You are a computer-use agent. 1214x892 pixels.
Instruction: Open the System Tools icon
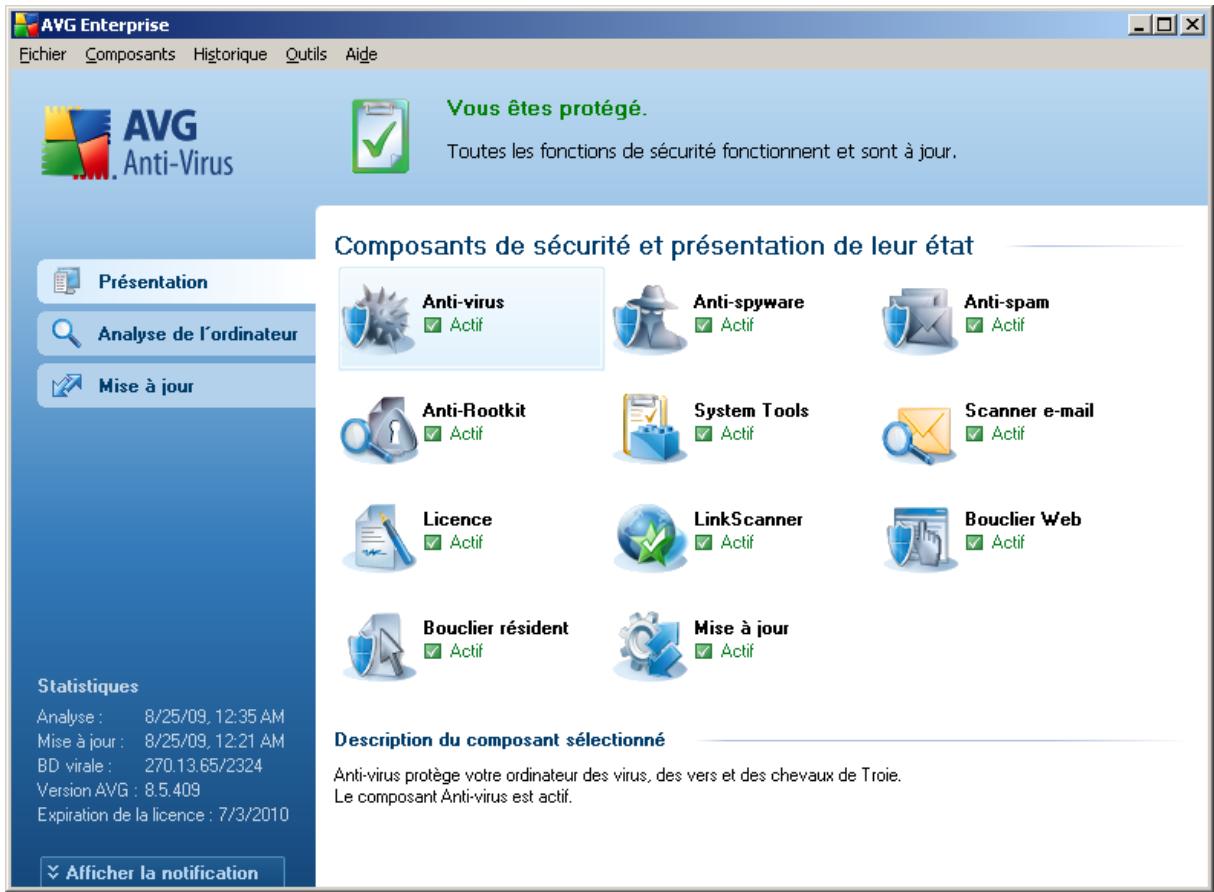click(649, 428)
